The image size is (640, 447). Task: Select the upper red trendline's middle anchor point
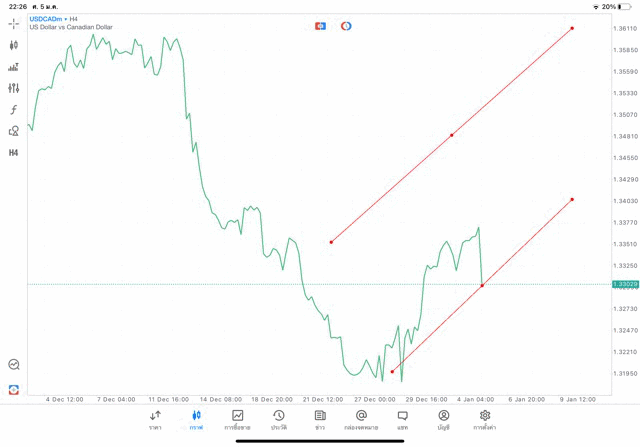click(452, 135)
